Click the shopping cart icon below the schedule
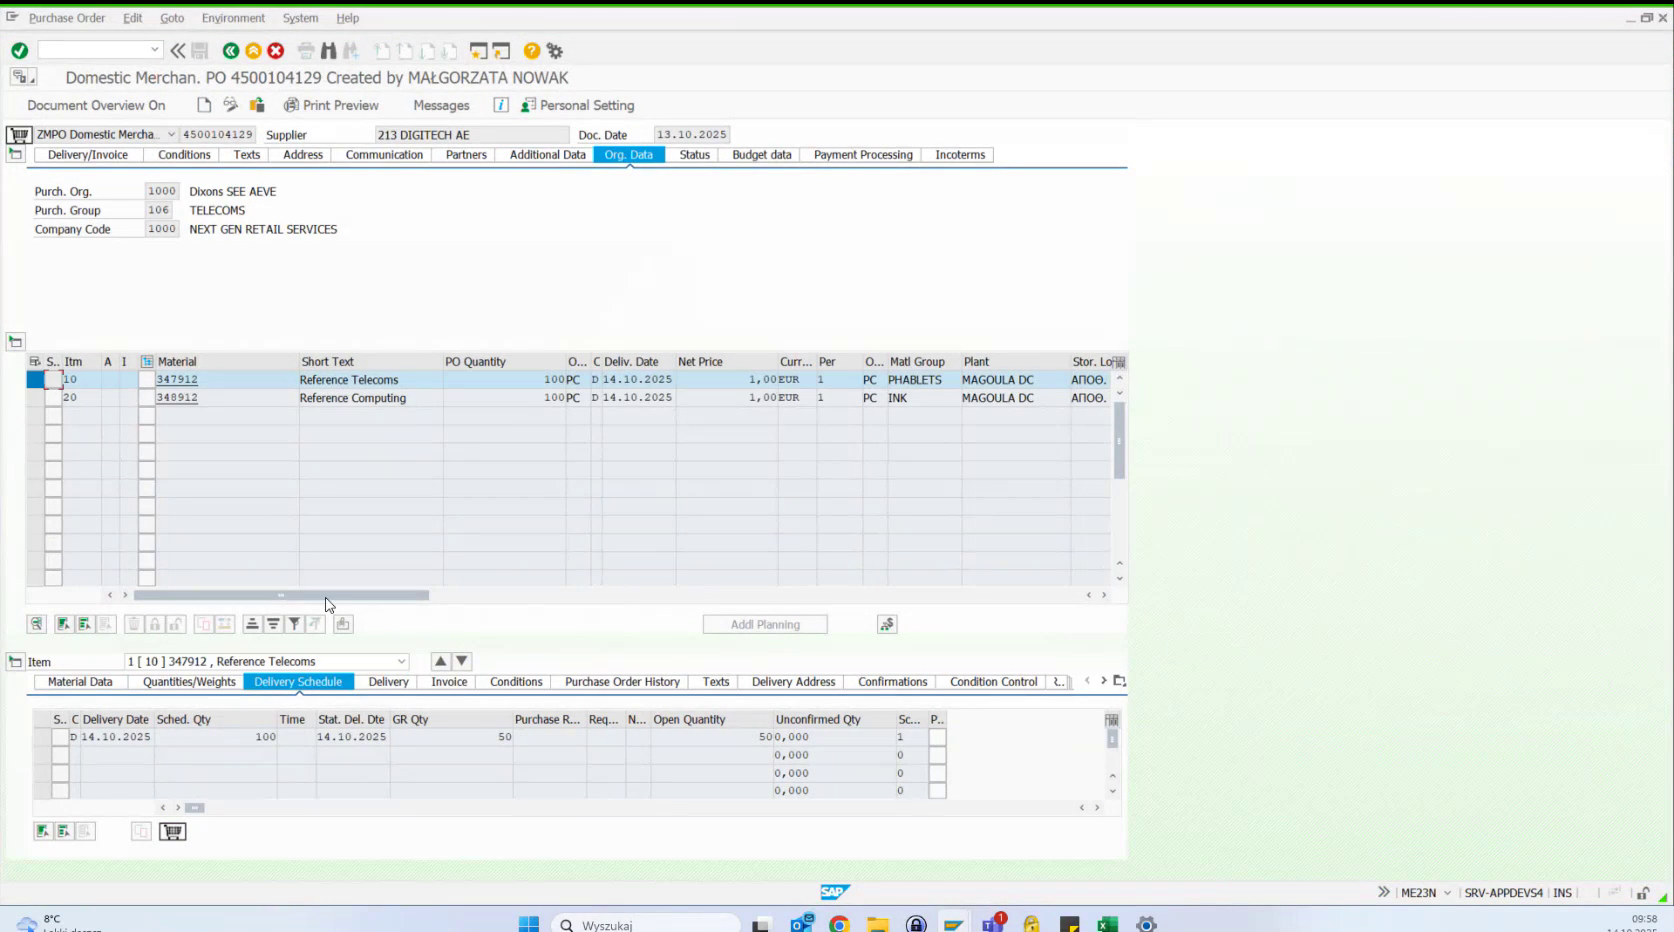The width and height of the screenshot is (1674, 932). click(172, 831)
